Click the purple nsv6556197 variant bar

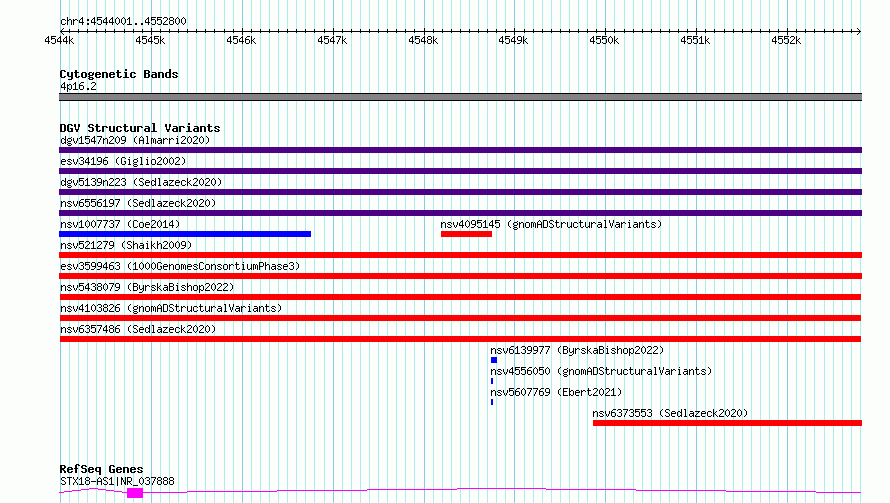tap(460, 213)
